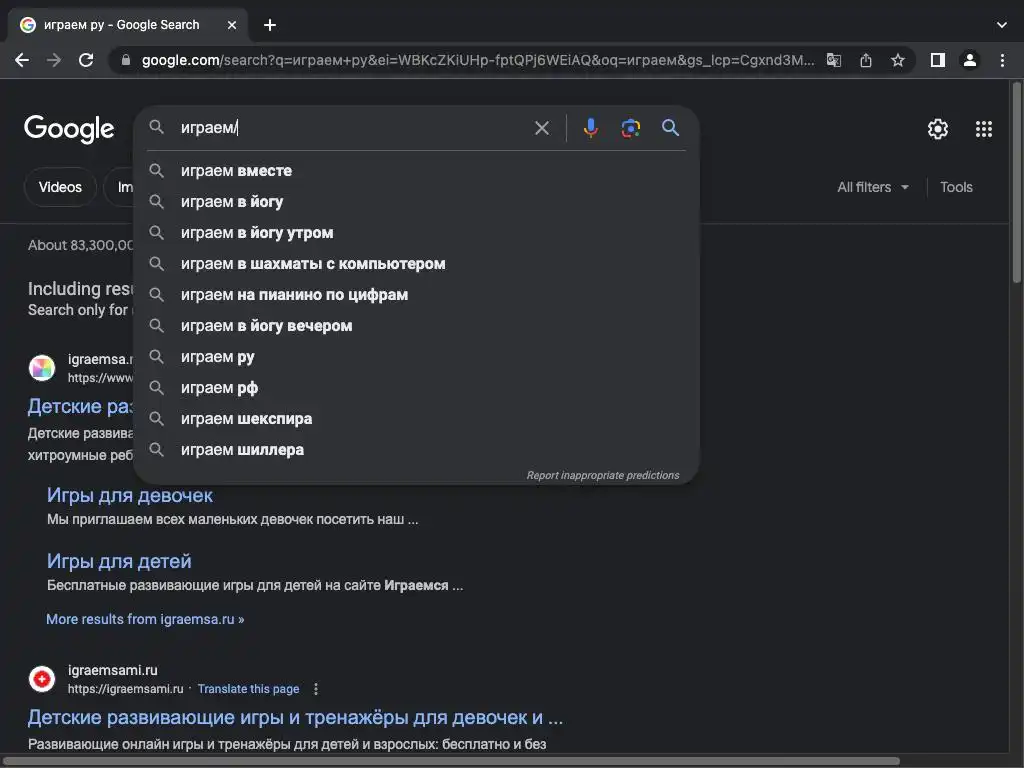Select the играем ру Google Search tab
Viewport: 1024px width, 768px height.
[x=127, y=25]
